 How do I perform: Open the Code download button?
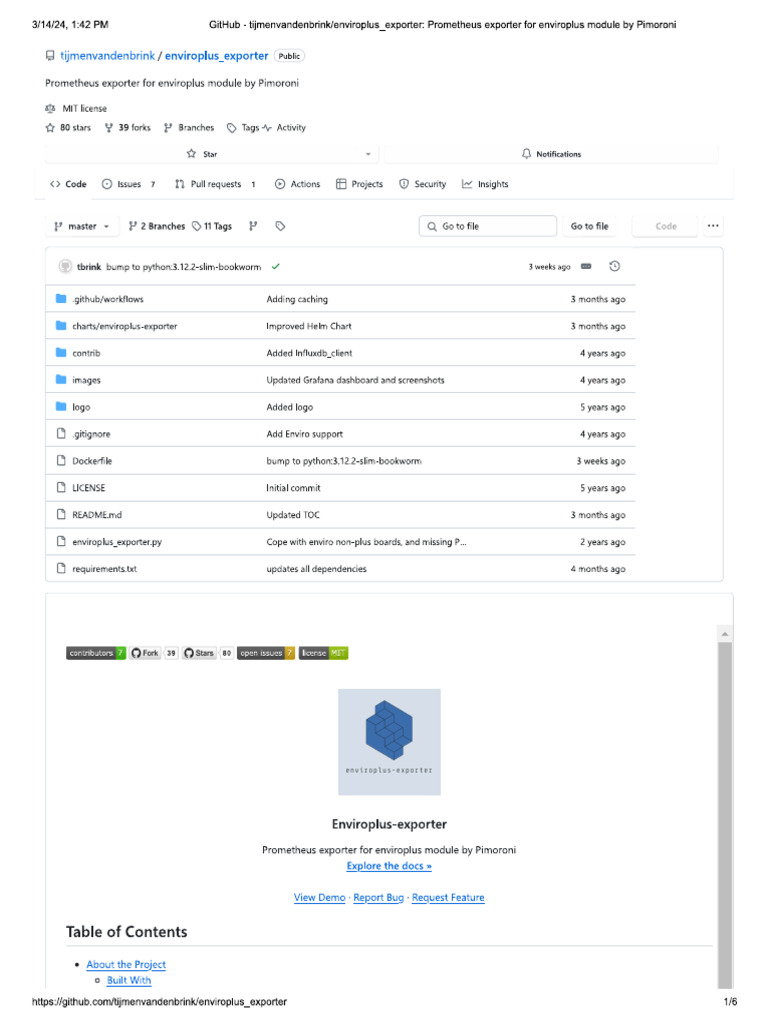tap(665, 226)
